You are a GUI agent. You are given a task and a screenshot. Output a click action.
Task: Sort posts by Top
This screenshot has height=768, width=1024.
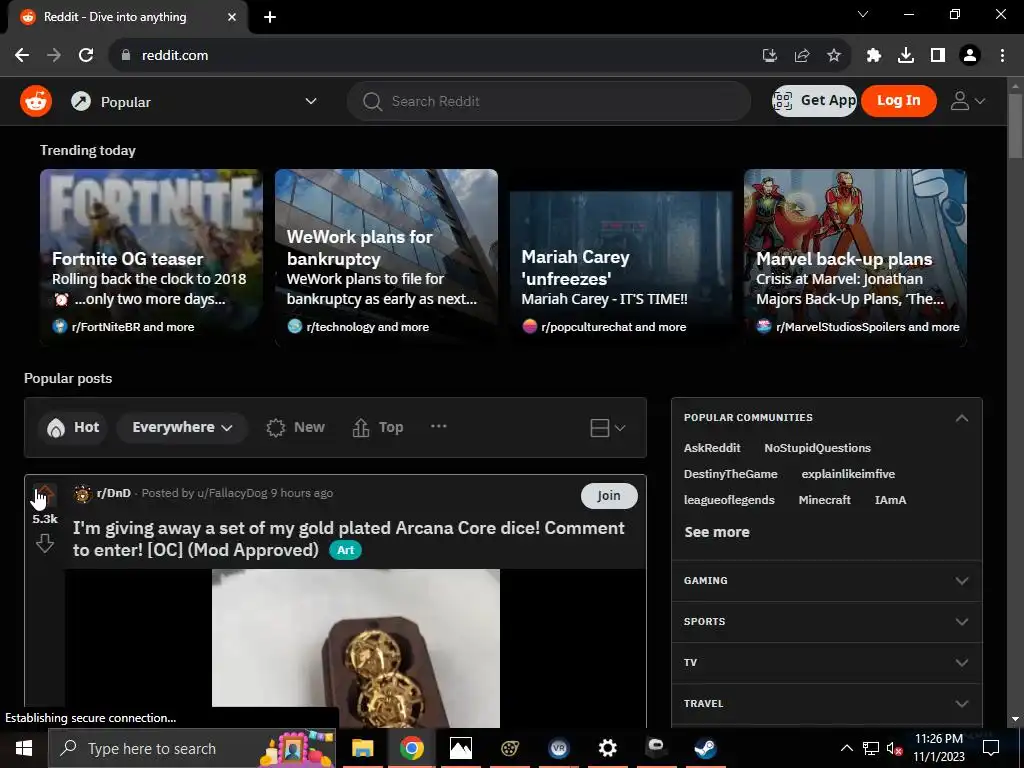(x=377, y=427)
